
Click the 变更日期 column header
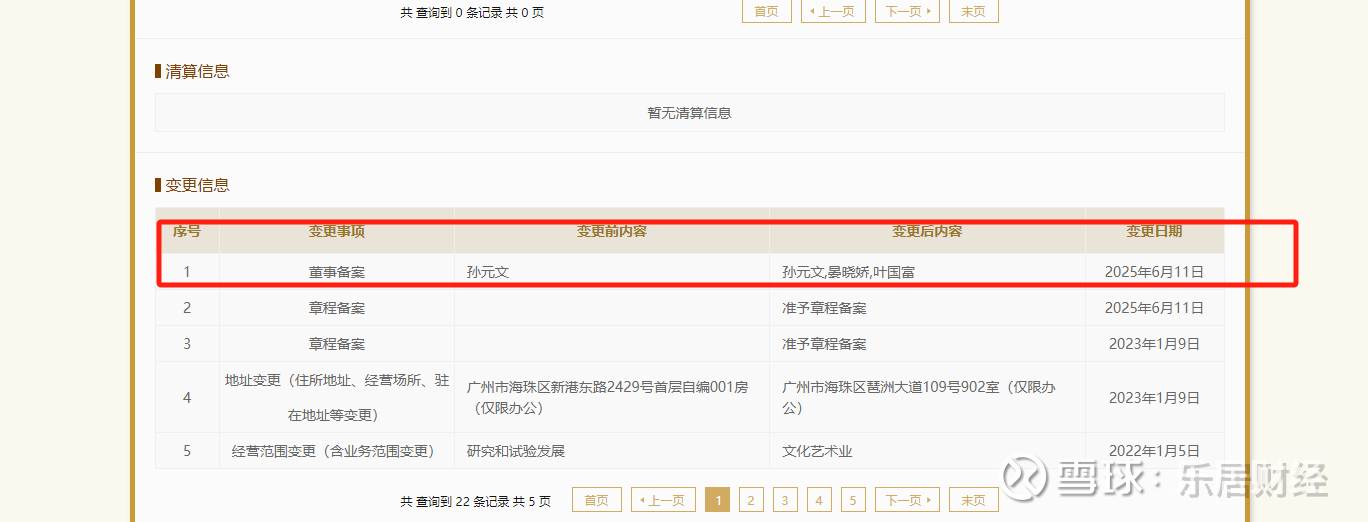coord(1154,231)
